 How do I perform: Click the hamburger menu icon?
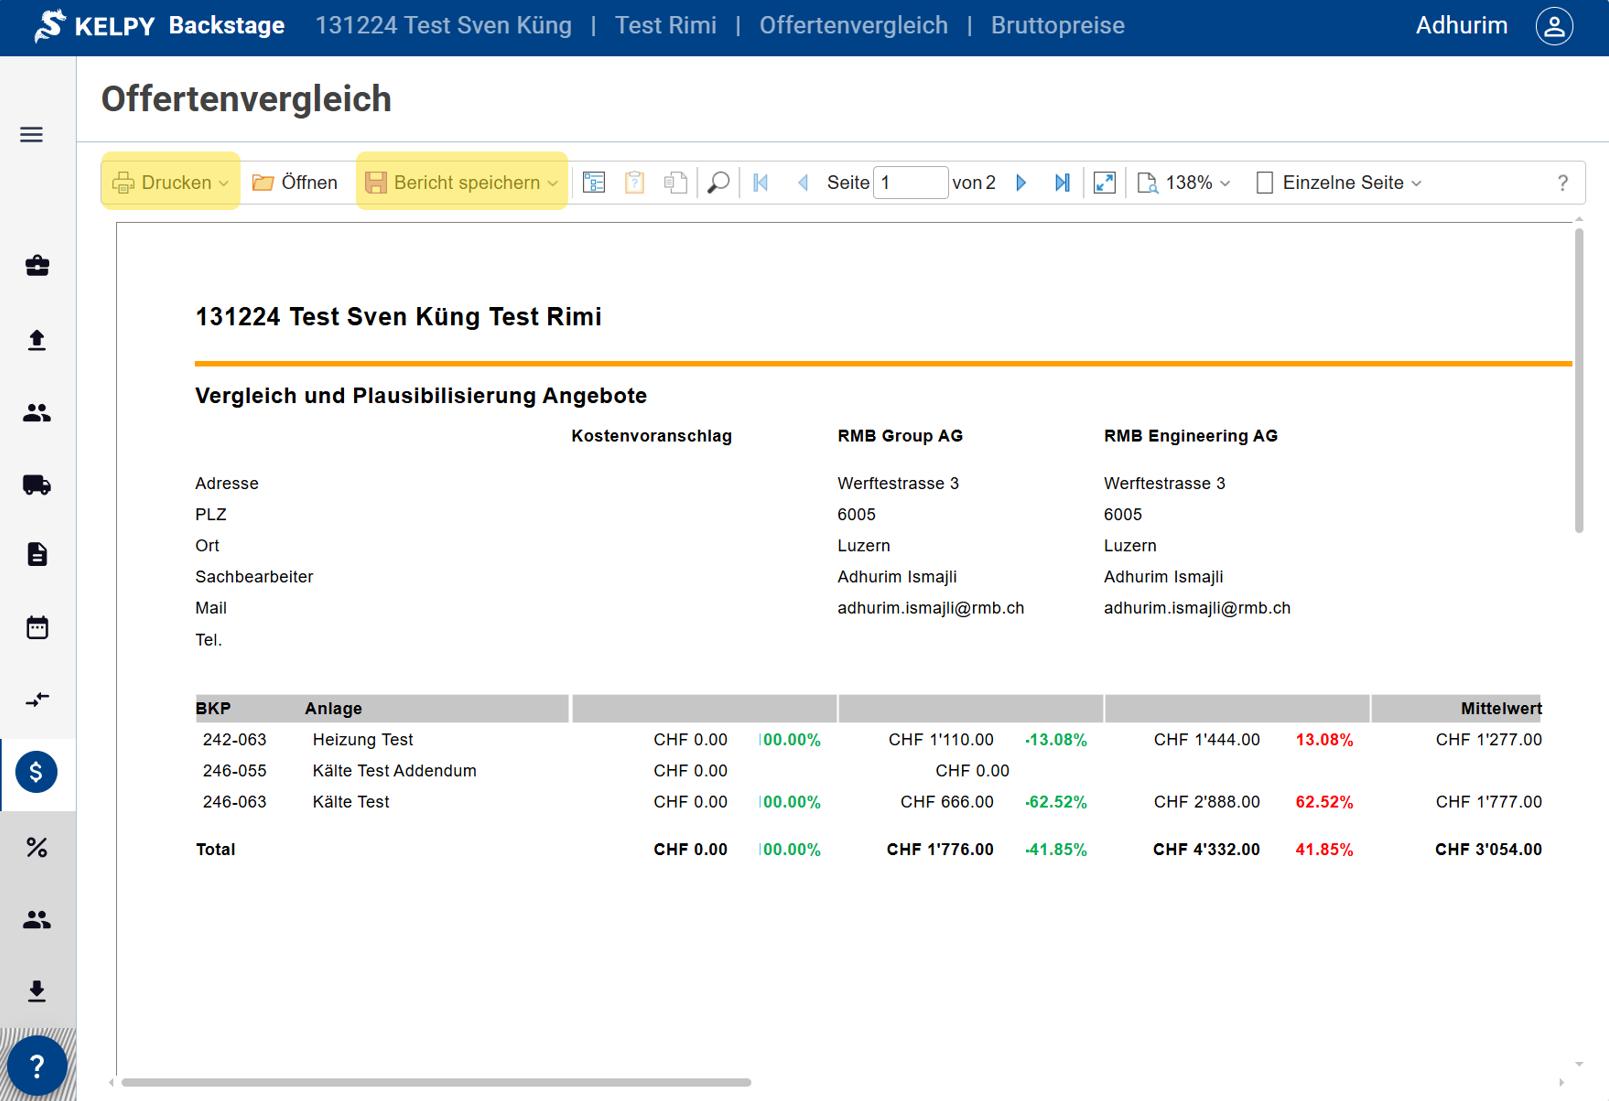31,134
